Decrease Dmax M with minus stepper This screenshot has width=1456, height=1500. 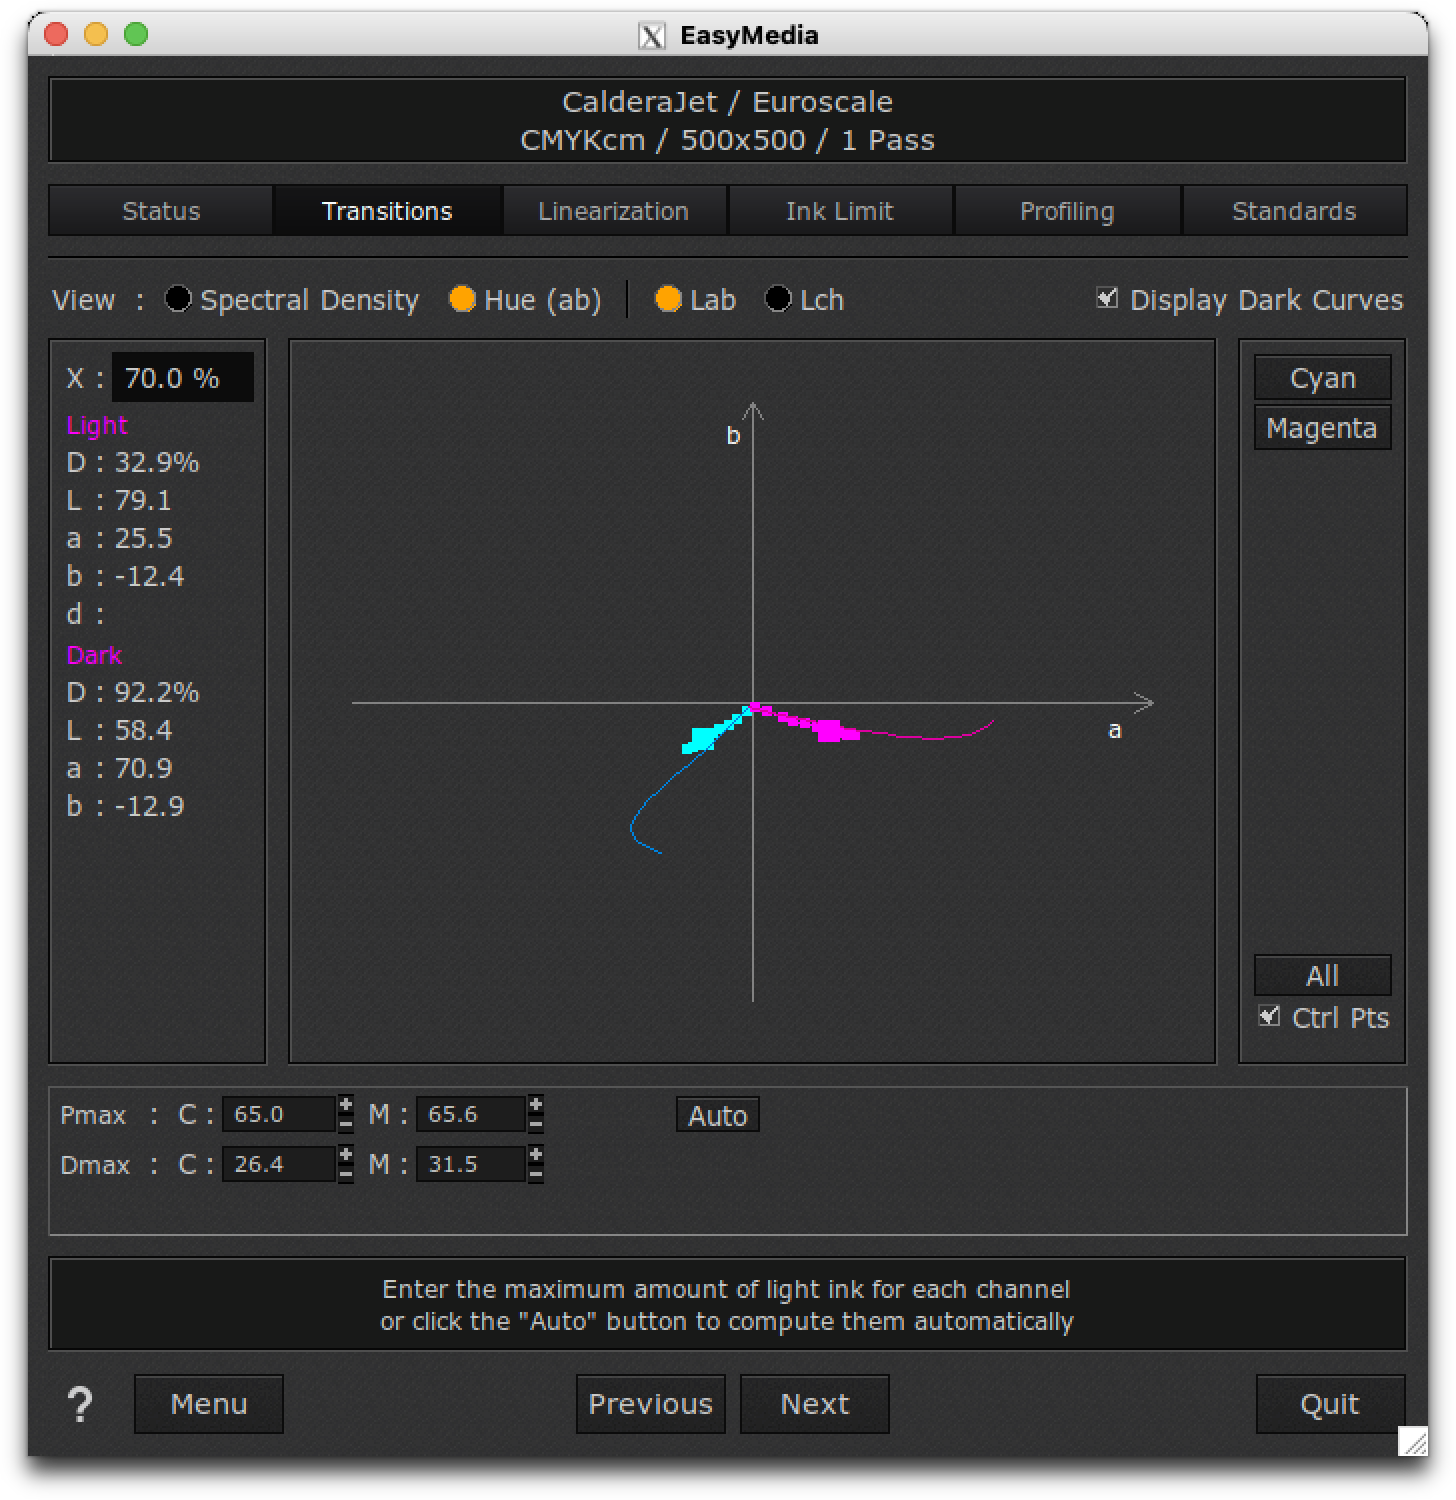tap(536, 1173)
